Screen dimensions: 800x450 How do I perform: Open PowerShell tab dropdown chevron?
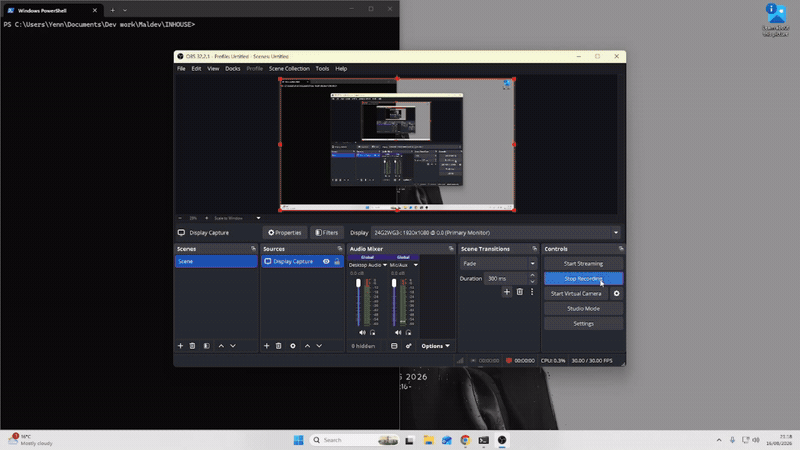coord(125,10)
